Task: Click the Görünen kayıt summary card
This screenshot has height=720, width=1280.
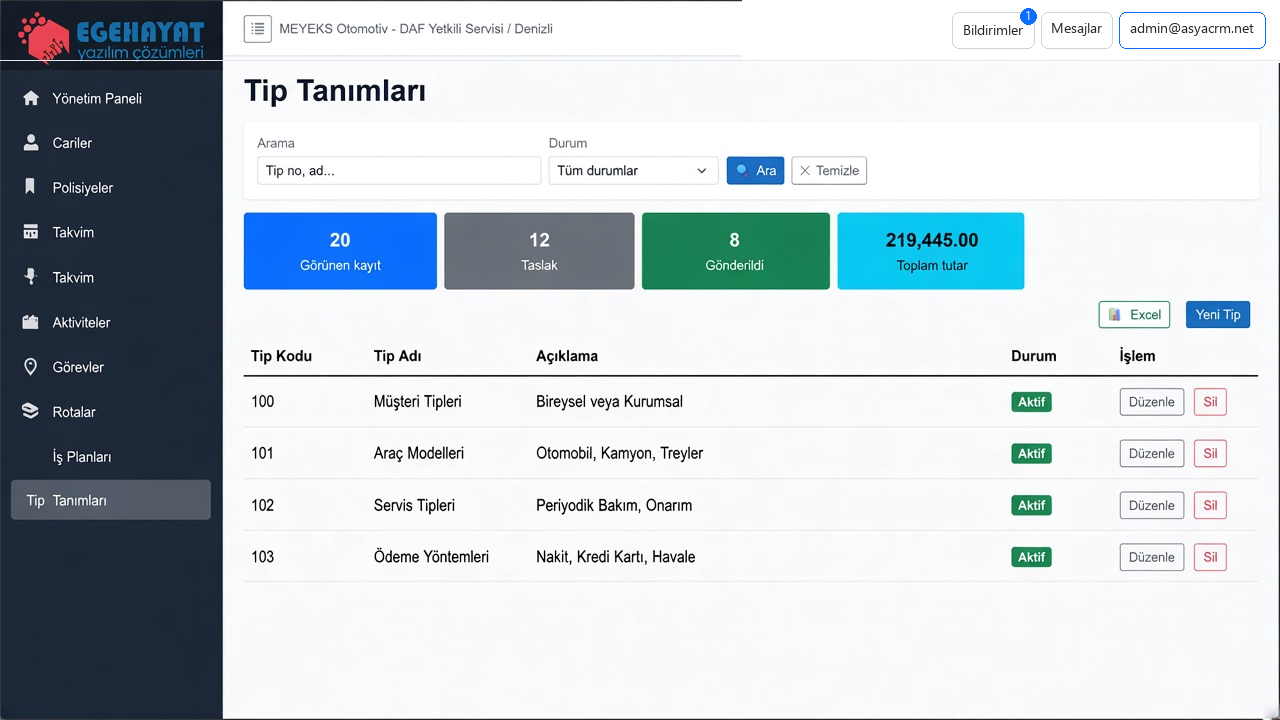Action: (340, 251)
